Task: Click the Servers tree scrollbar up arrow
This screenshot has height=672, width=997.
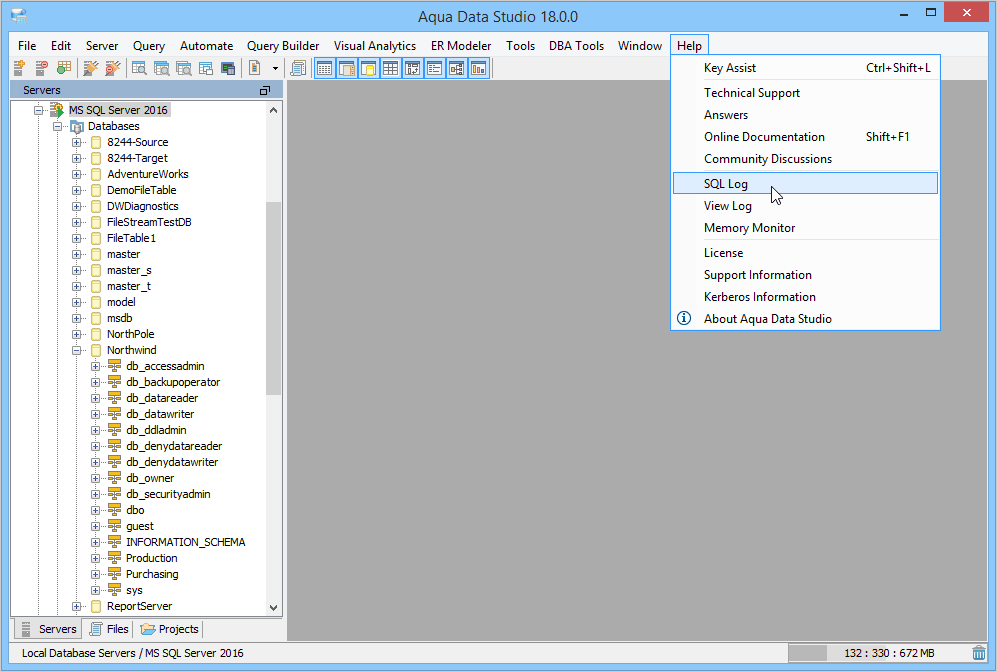Action: [x=273, y=110]
